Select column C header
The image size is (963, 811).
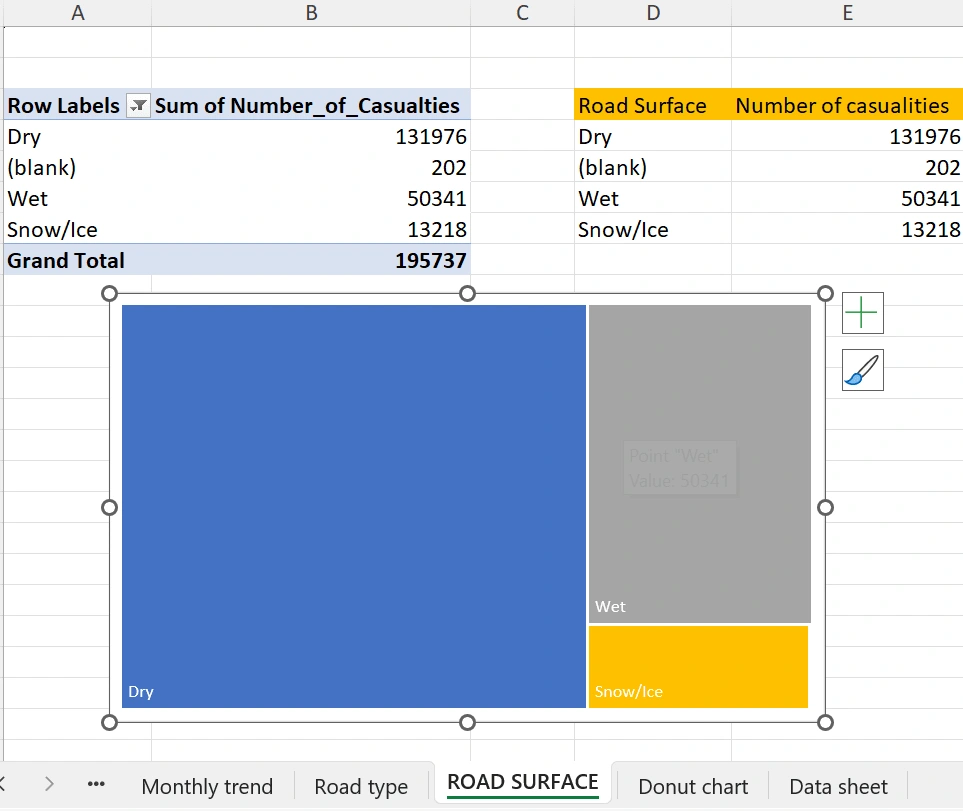(522, 13)
